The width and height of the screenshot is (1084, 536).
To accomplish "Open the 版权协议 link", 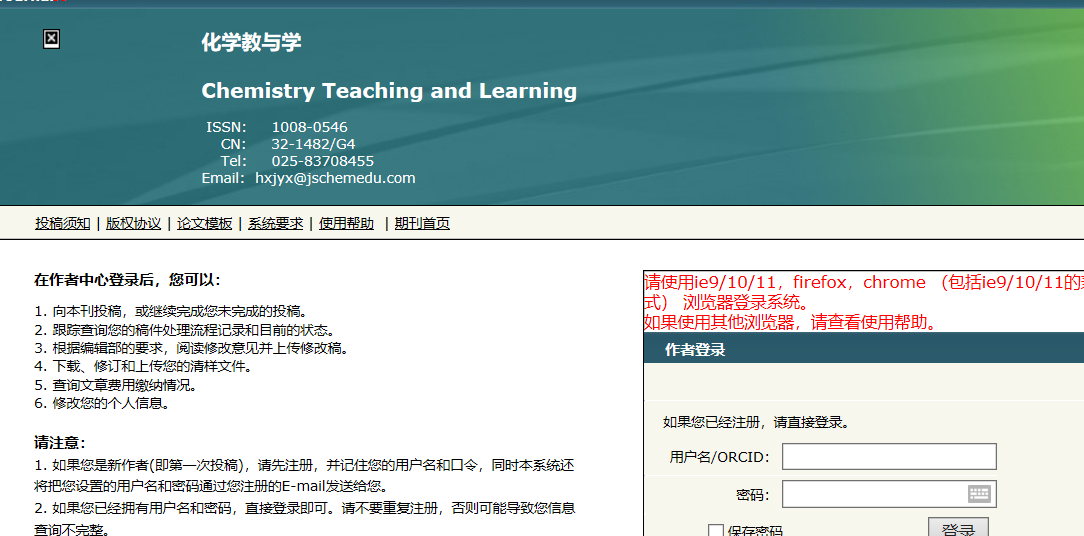I will [x=133, y=223].
